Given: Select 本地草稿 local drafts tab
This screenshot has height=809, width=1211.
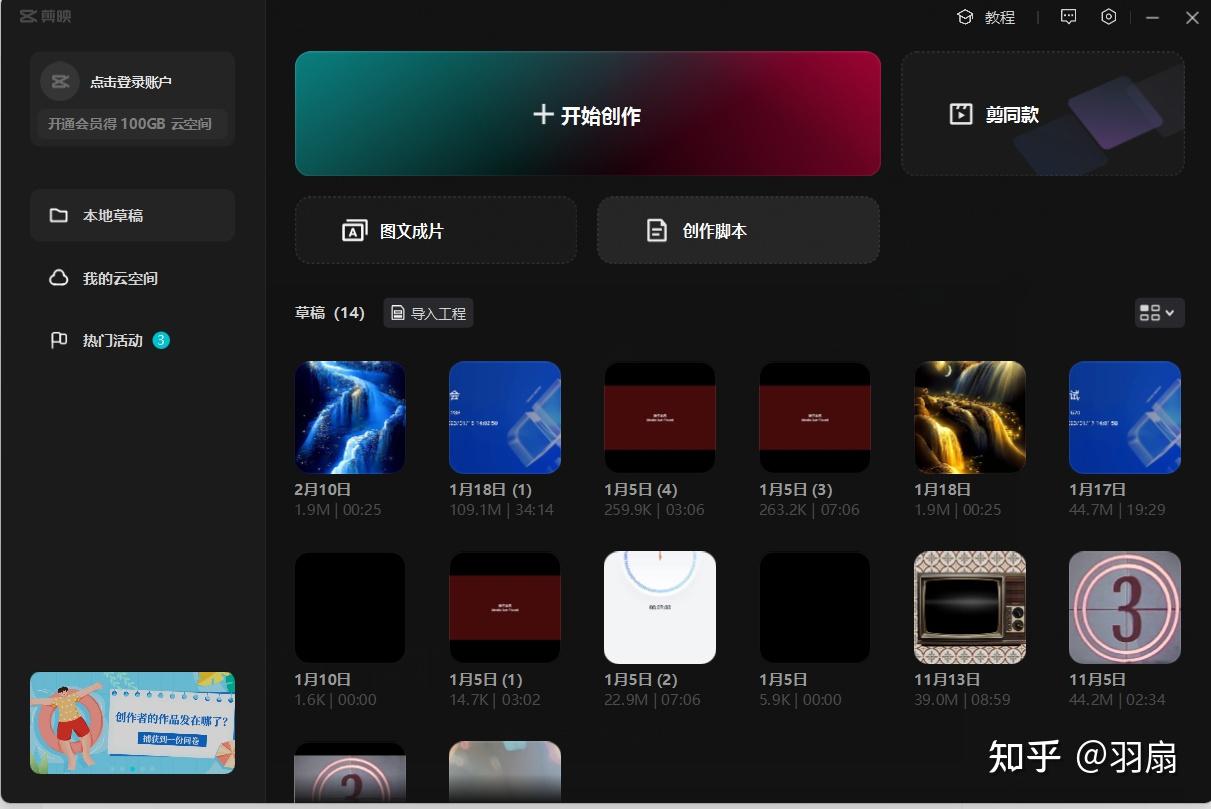Looking at the screenshot, I should point(132,215).
